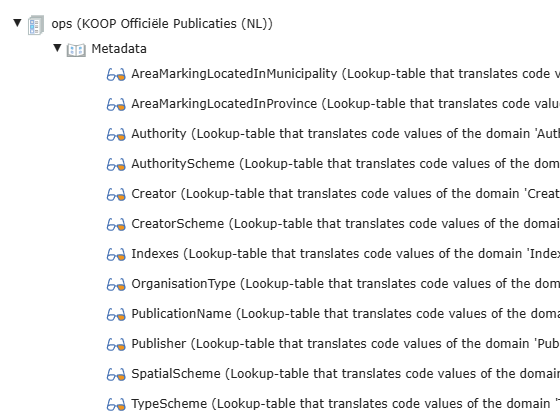Collapse the ops KOOP Officiële Publicaties node

click(x=17, y=23)
